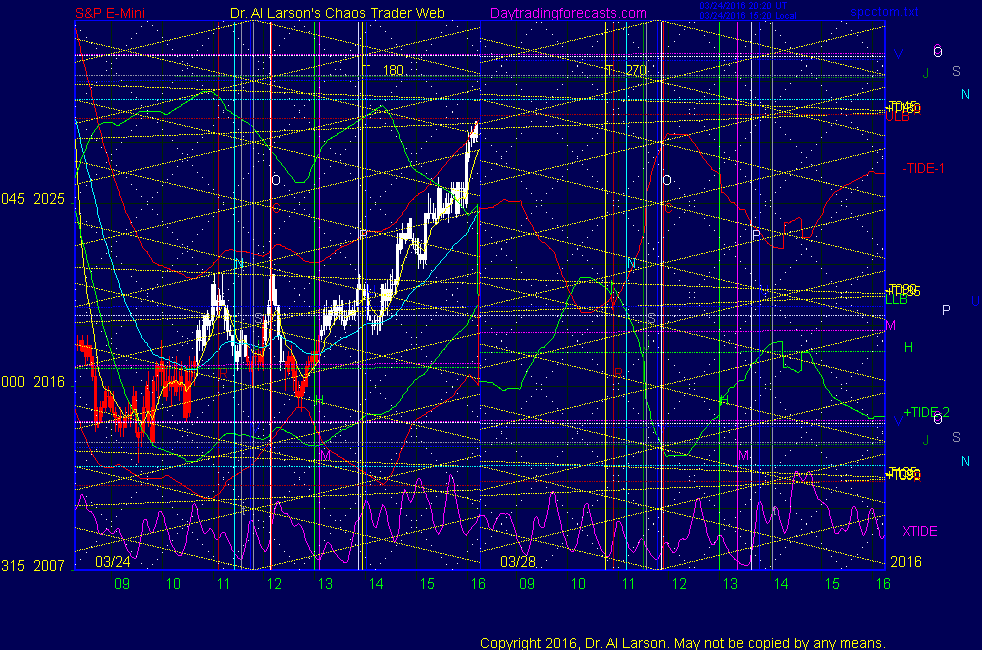Click blue "U" letter in the right margin
982x650 pixels.
(975, 302)
